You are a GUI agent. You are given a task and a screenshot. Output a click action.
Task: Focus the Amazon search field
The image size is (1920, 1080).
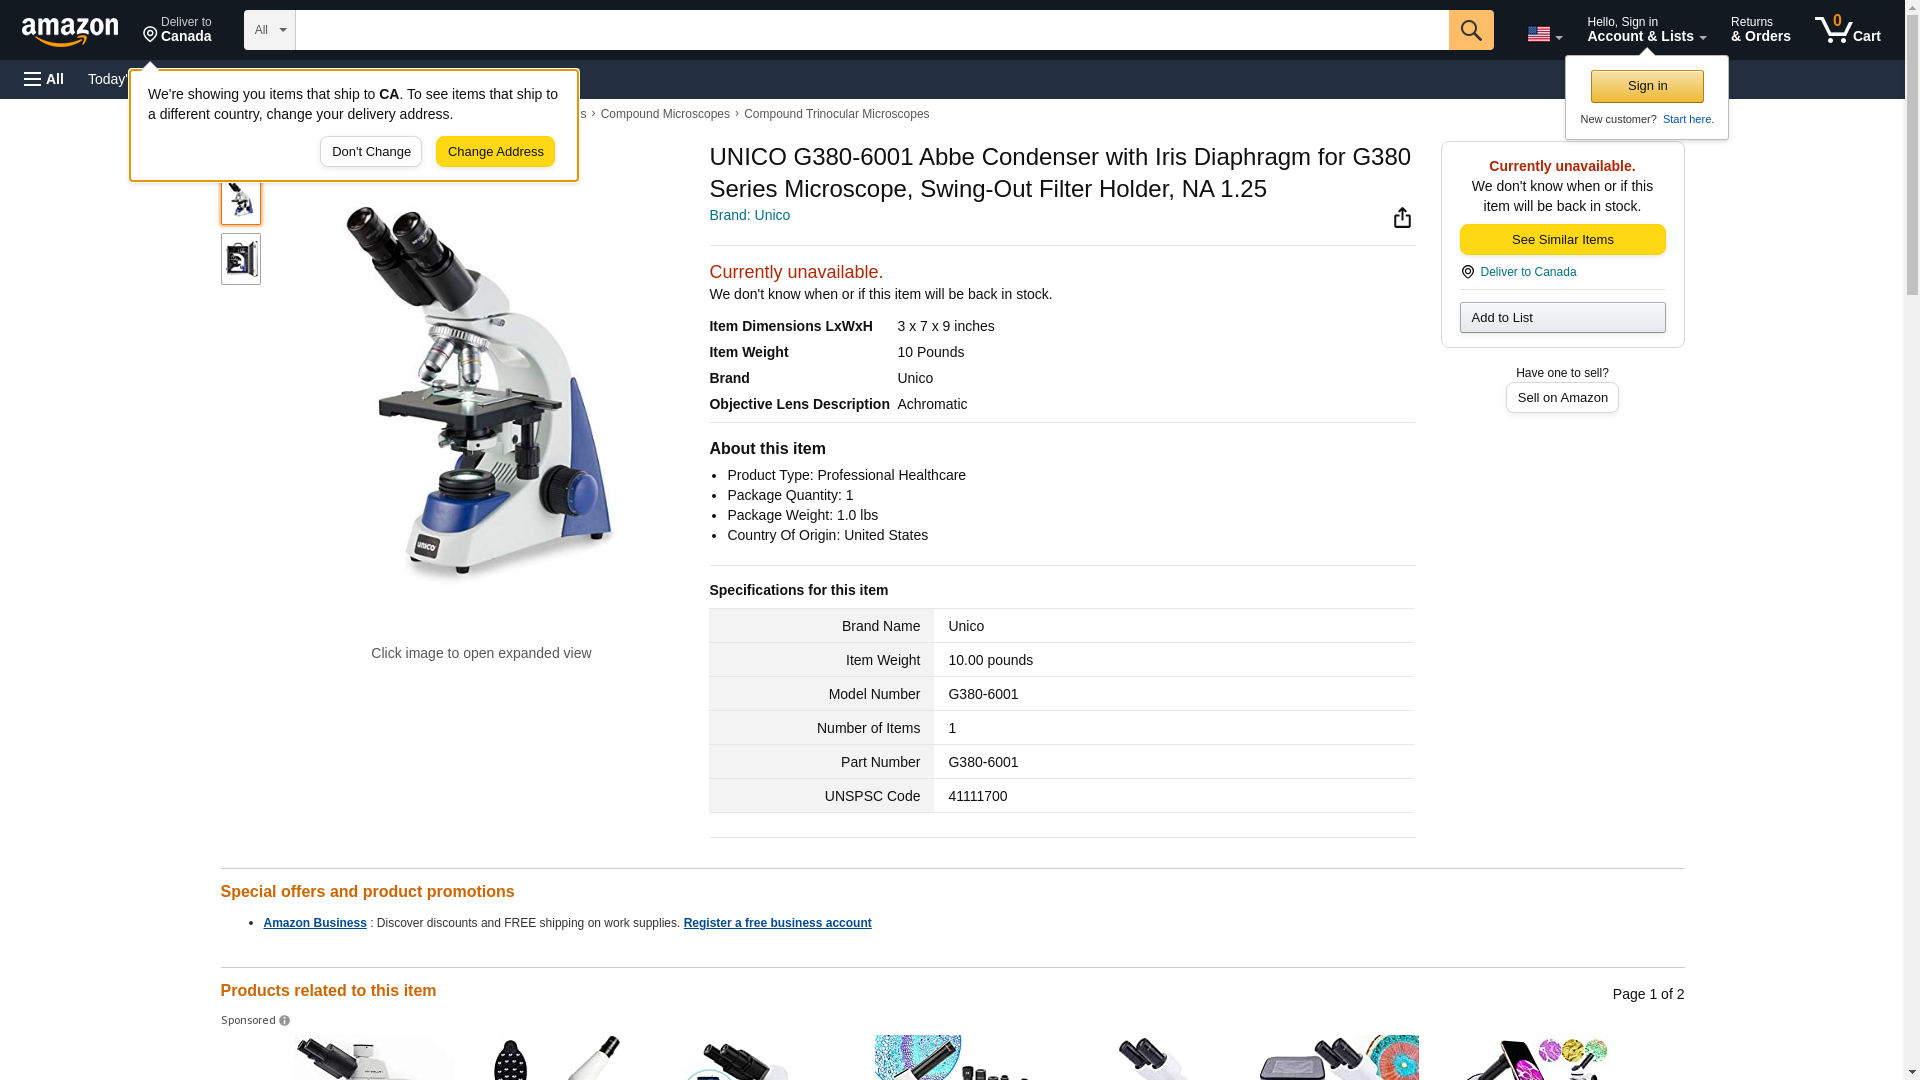(871, 30)
